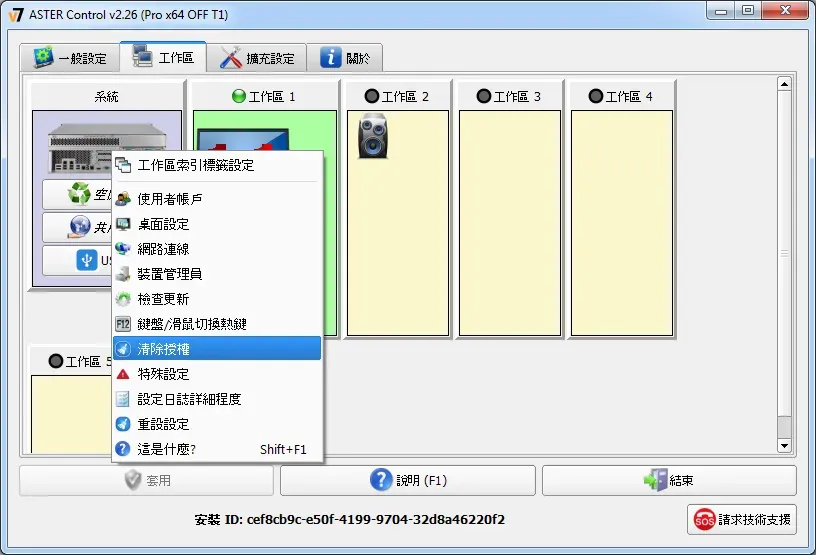Open the 關於 tab
This screenshot has height=555, width=816.
(345, 58)
